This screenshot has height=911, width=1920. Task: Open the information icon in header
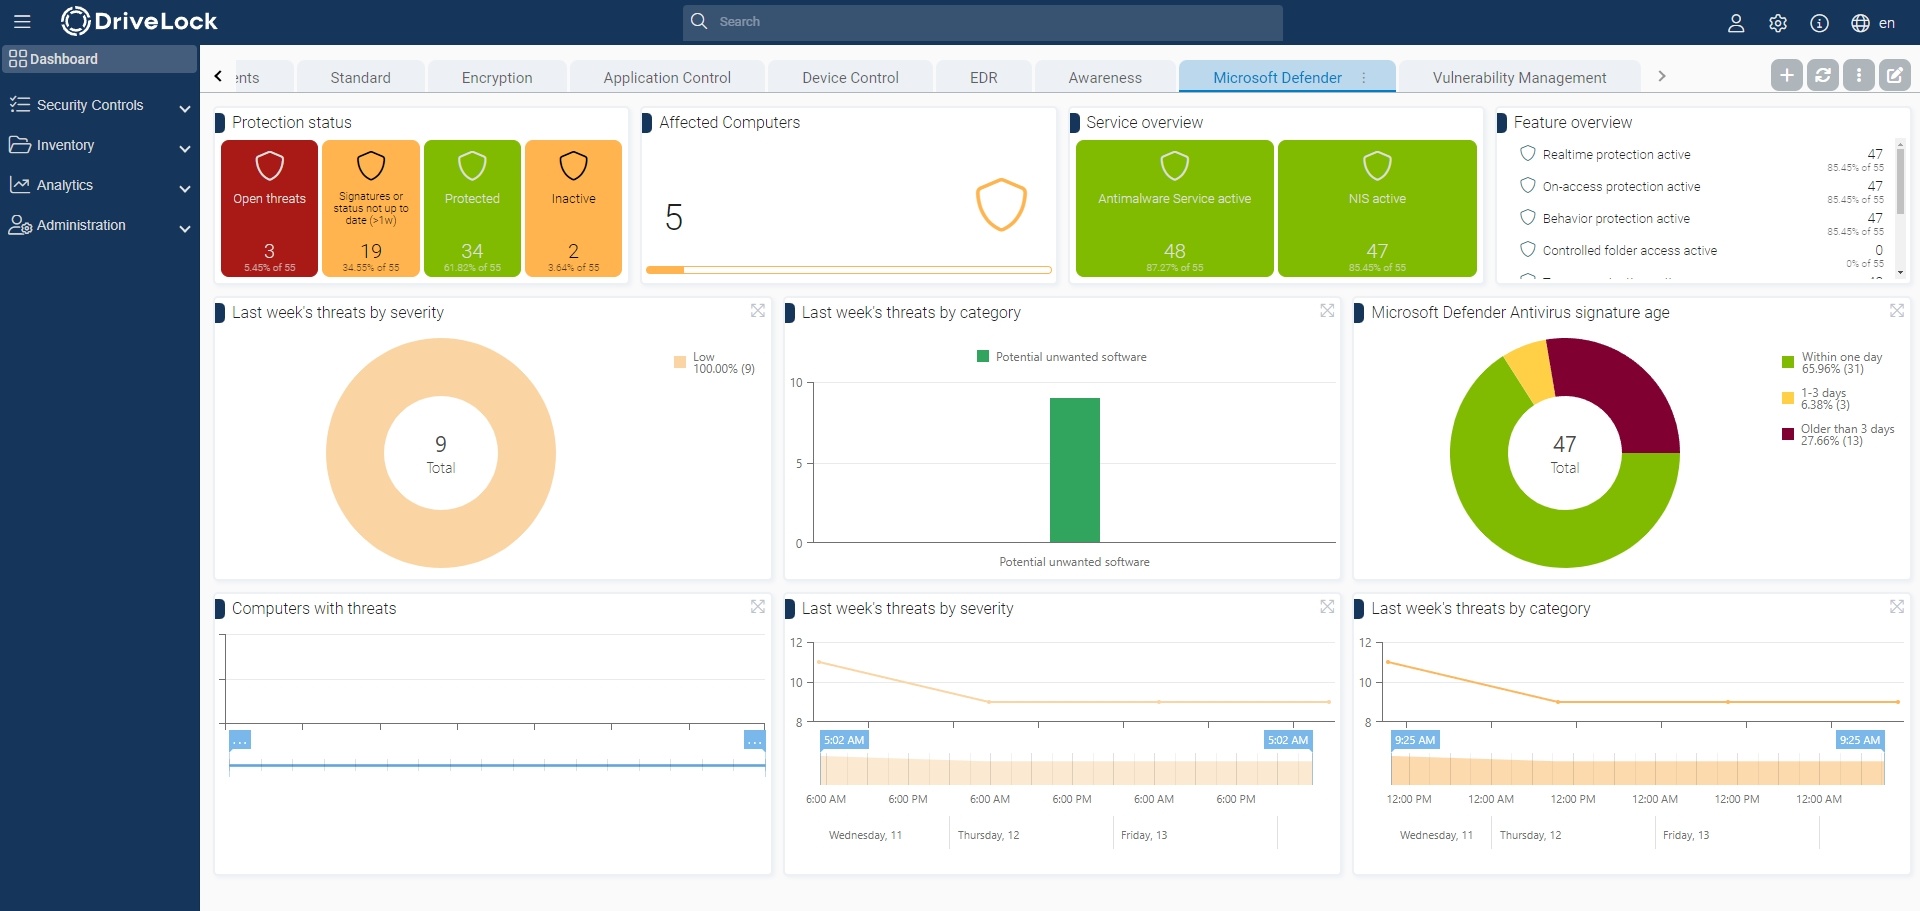pyautogui.click(x=1820, y=23)
